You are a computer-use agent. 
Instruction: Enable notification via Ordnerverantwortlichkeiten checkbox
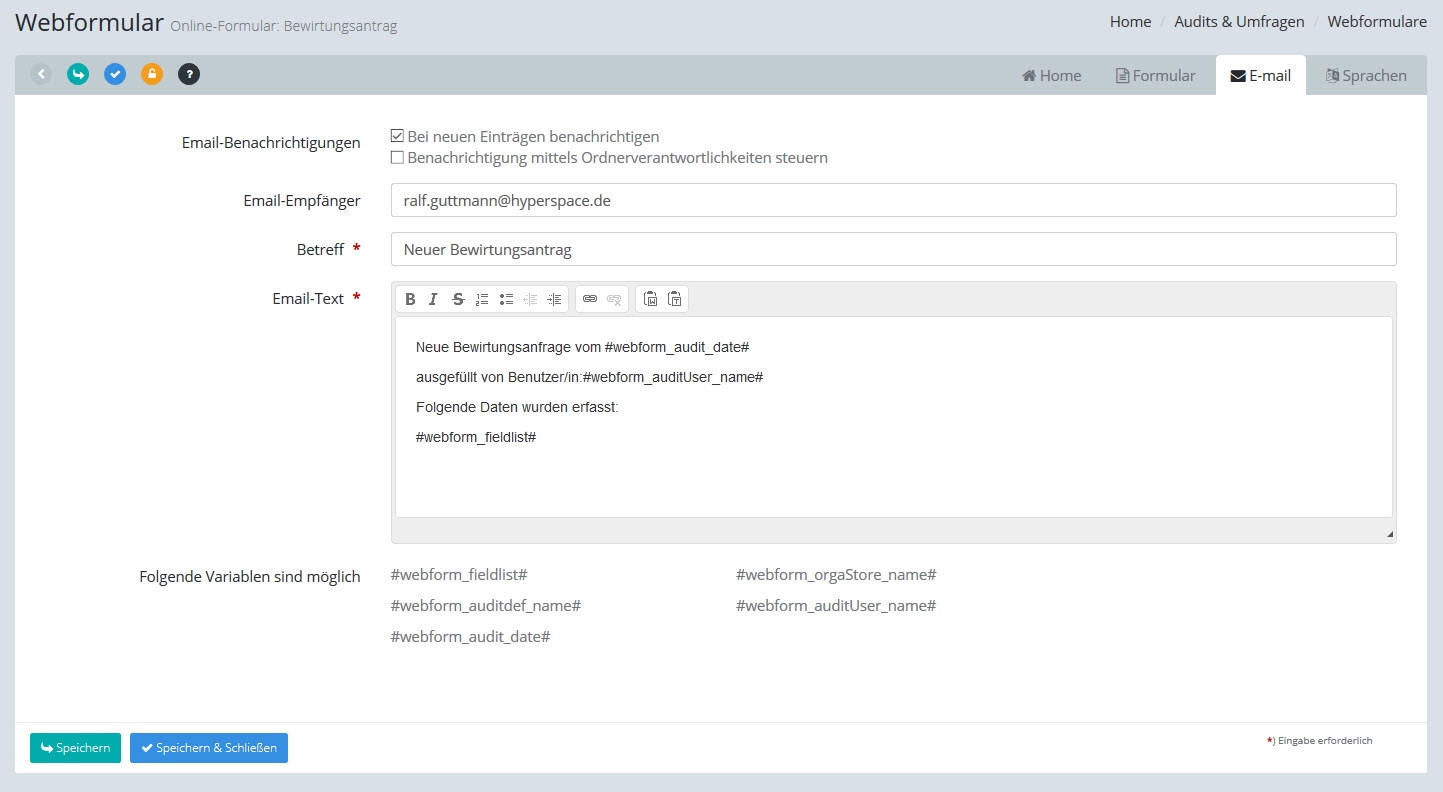(397, 157)
